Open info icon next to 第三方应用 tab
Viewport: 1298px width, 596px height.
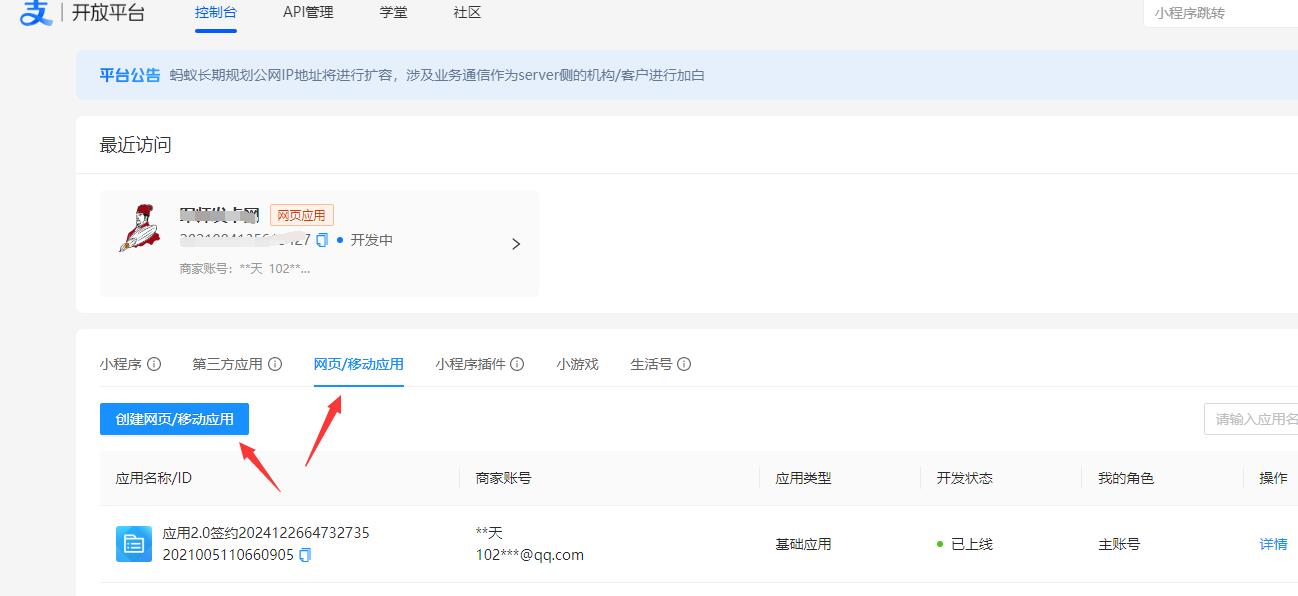275,364
